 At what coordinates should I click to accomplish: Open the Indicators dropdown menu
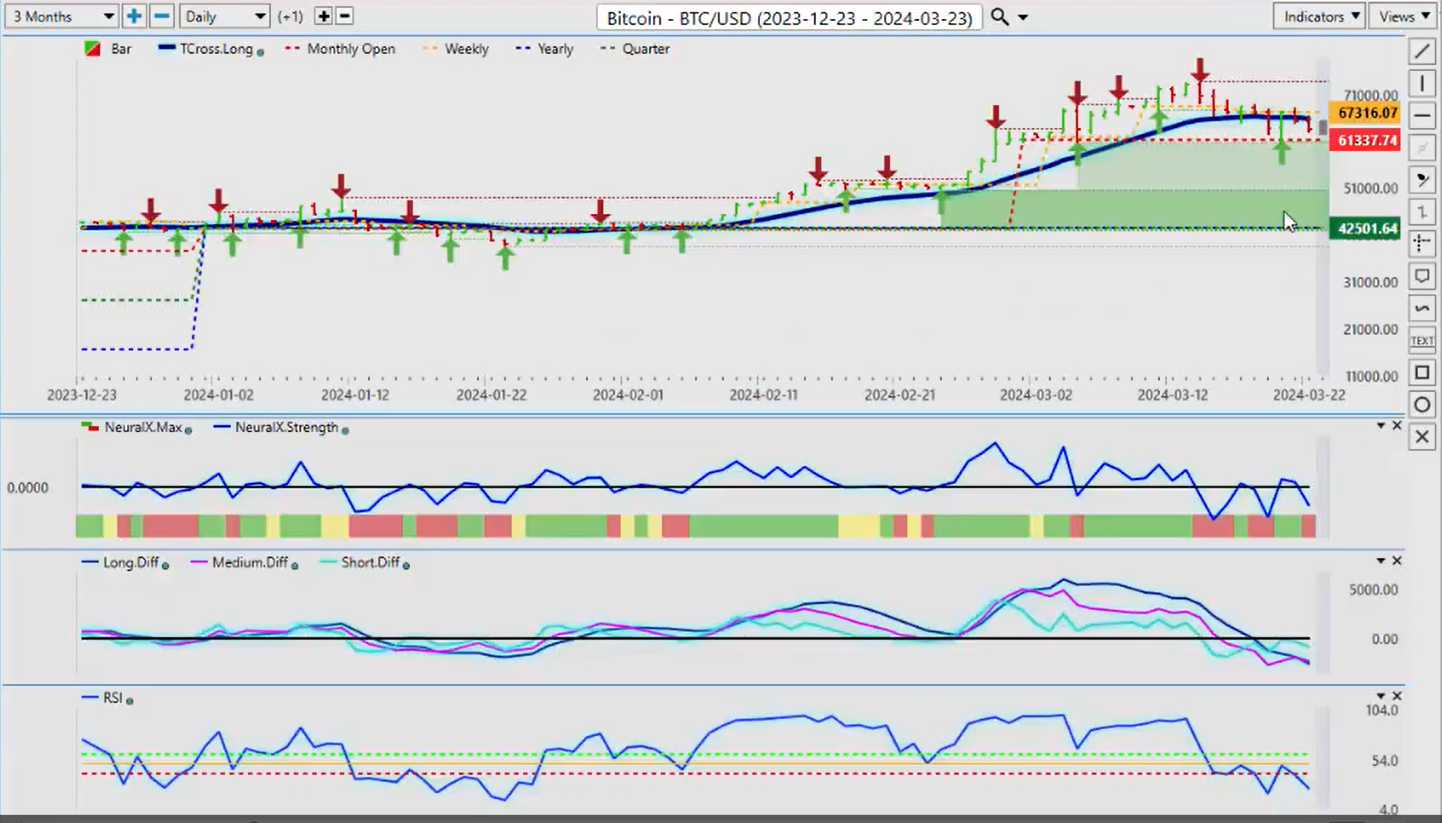[1320, 16]
